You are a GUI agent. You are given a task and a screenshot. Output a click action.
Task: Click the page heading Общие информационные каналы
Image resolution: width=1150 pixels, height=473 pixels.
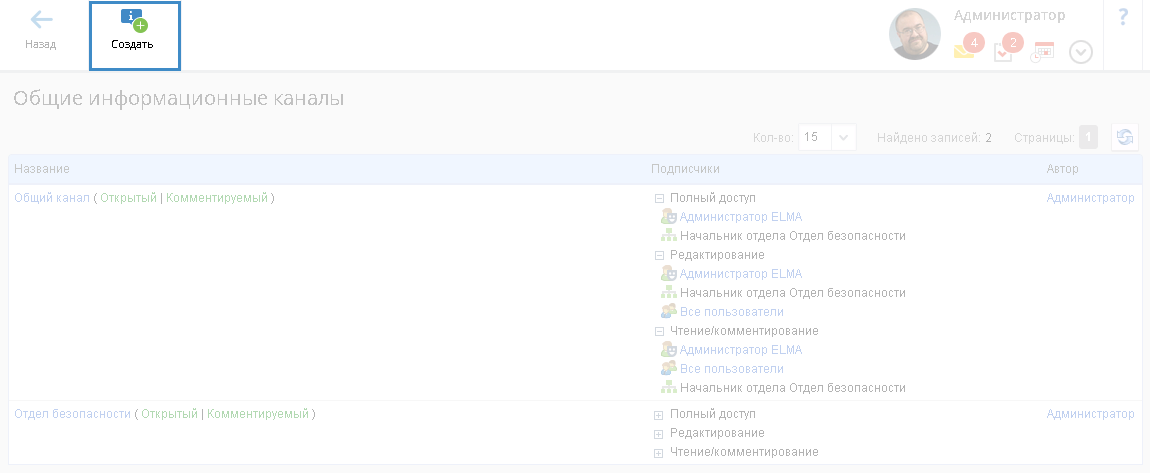coord(179,98)
